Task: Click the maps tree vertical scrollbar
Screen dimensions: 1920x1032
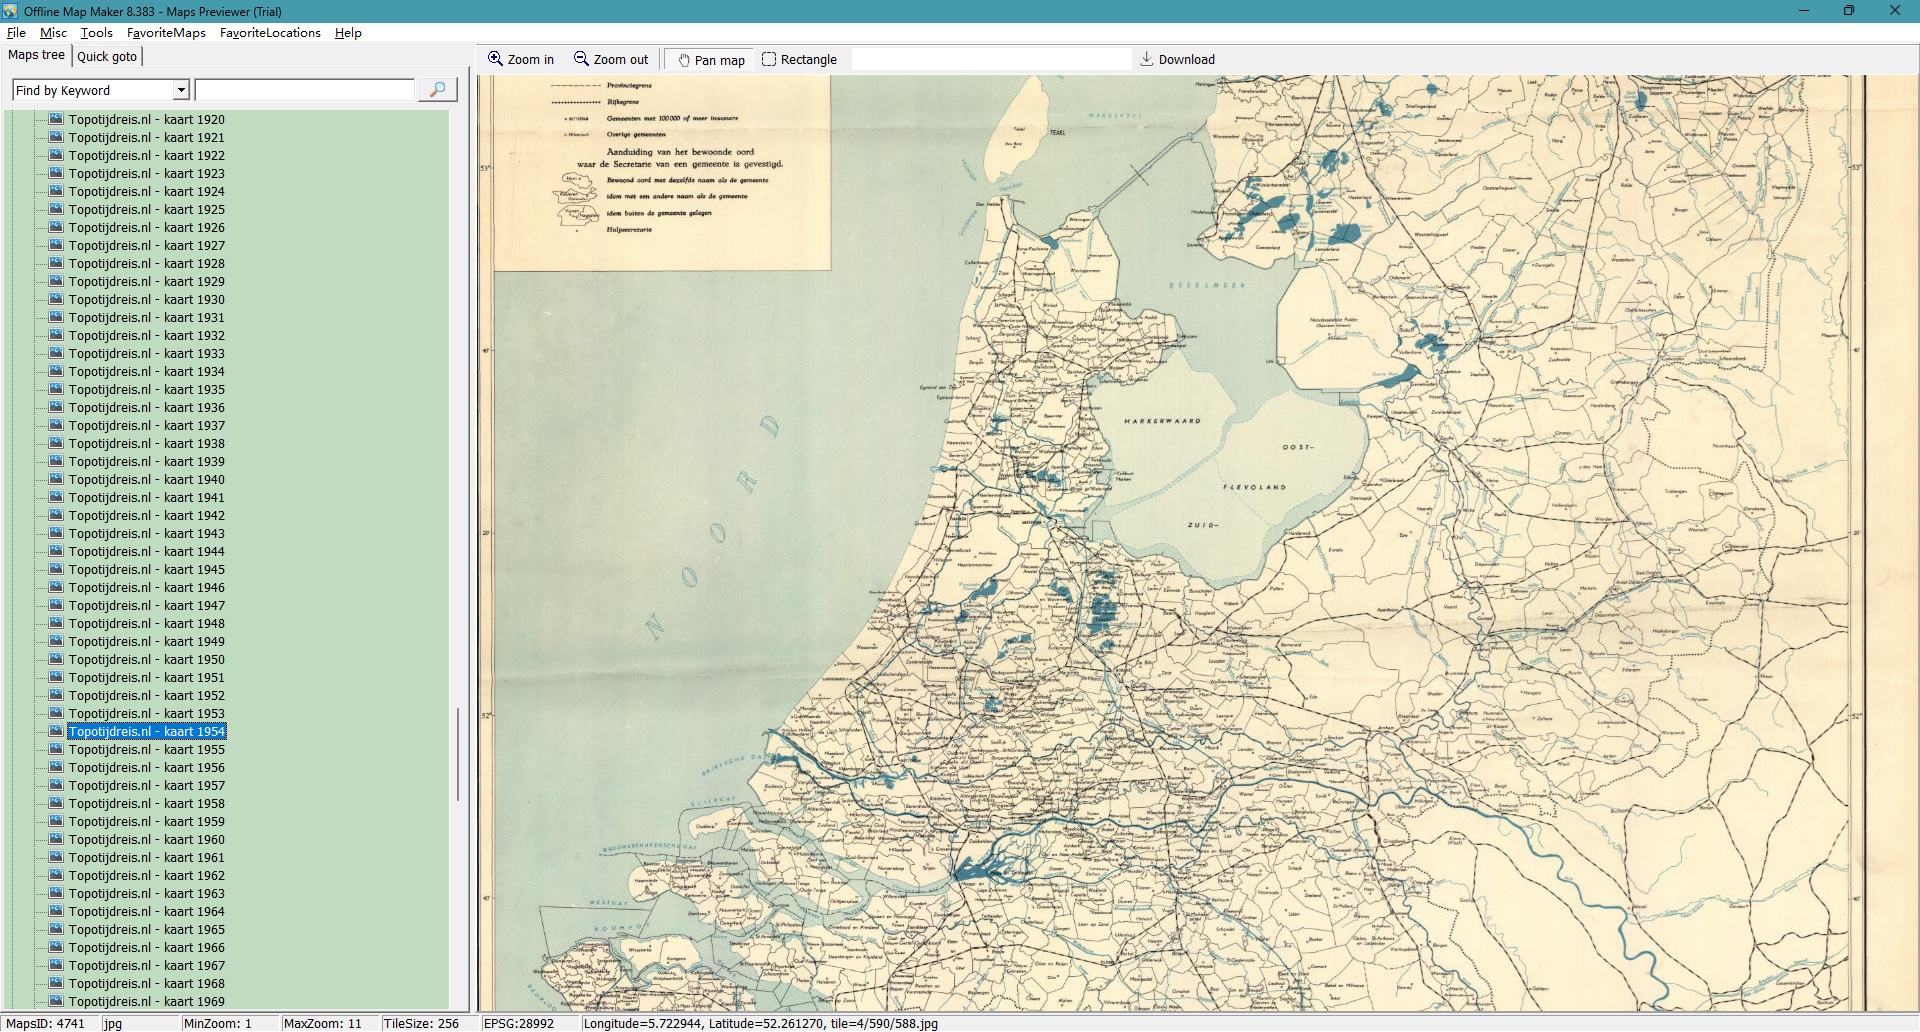Action: pos(458,755)
